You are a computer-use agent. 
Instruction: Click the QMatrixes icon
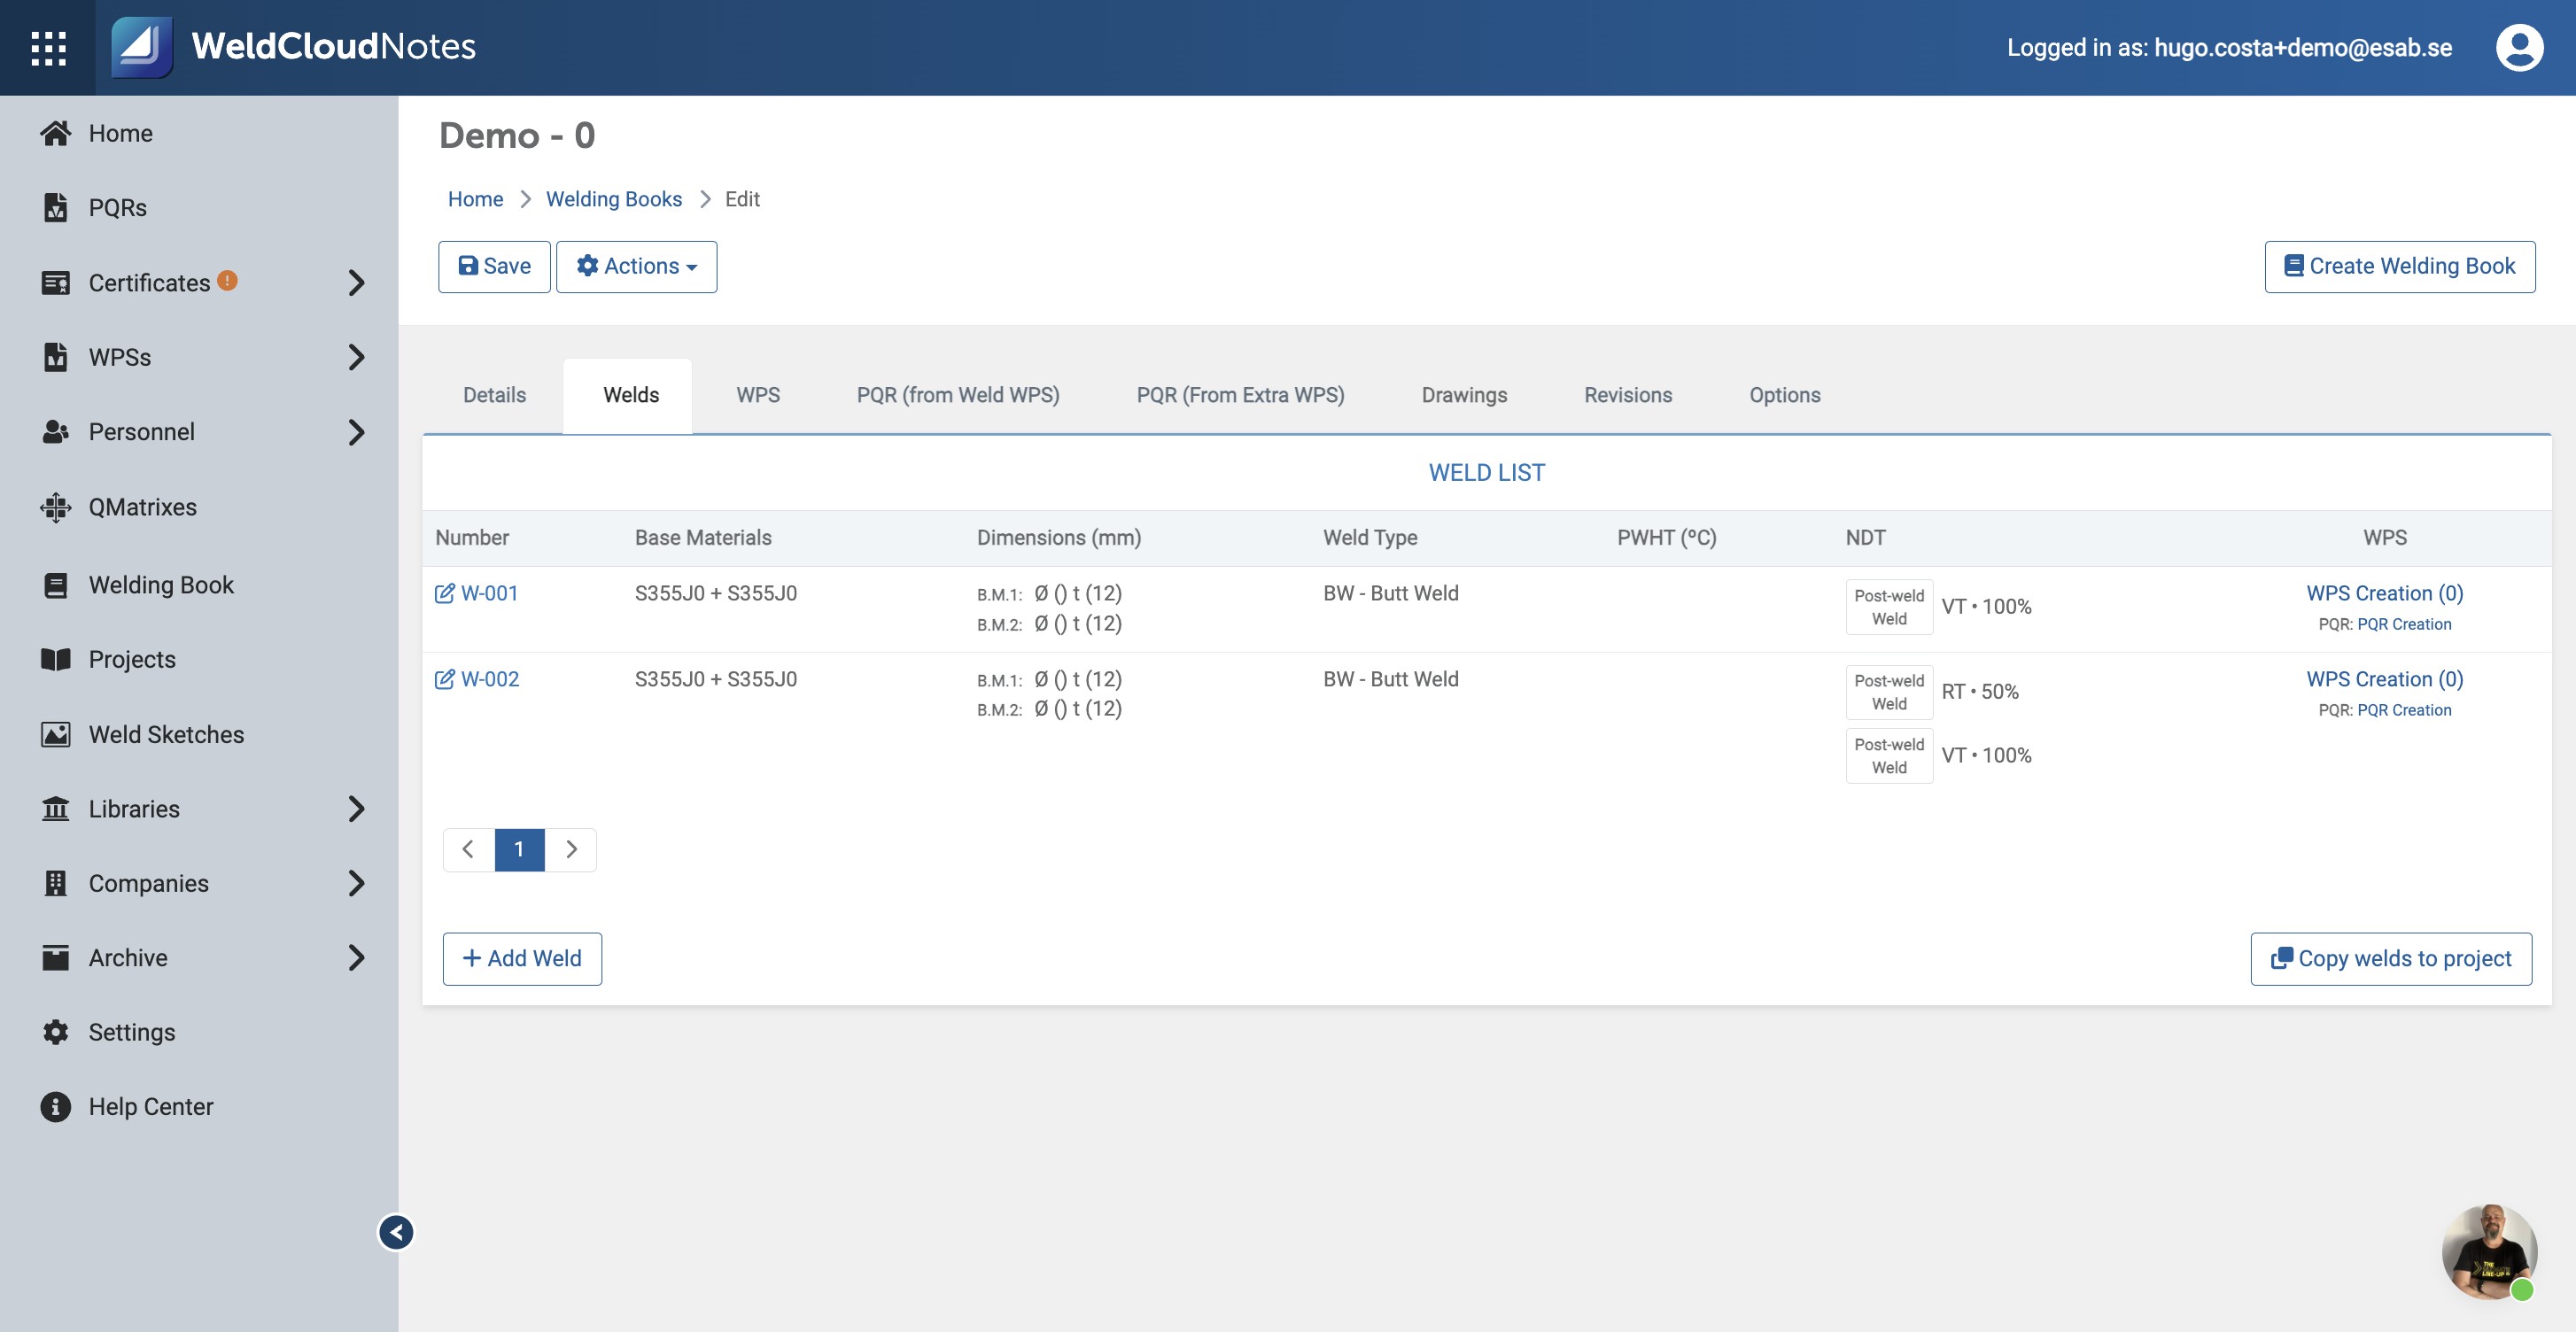pos(56,507)
